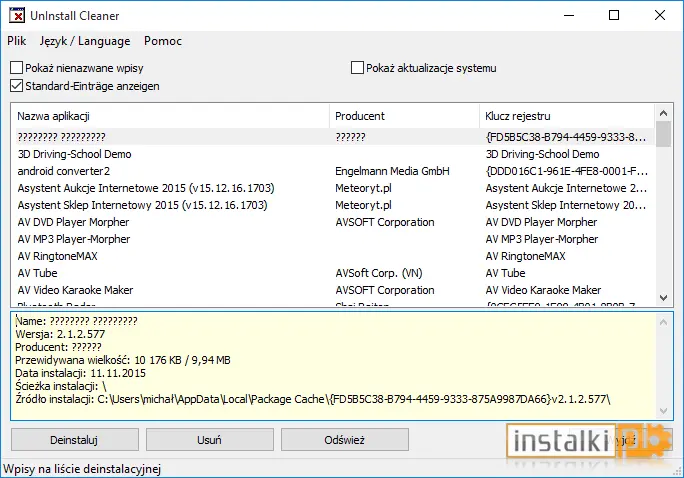Screen dimensions: 684x478
Task: Select AV MP3 Player-Morpher in name column
Action: click(x=74, y=239)
